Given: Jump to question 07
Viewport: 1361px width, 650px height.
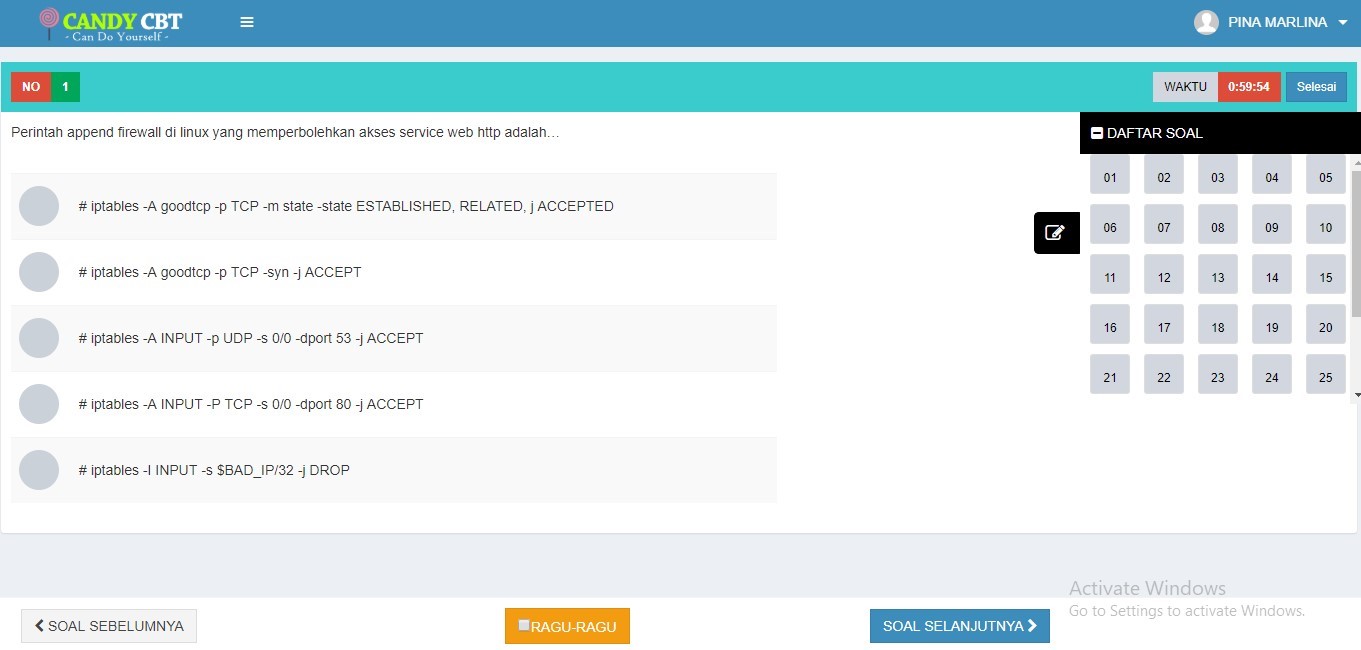Looking at the screenshot, I should point(1164,226).
